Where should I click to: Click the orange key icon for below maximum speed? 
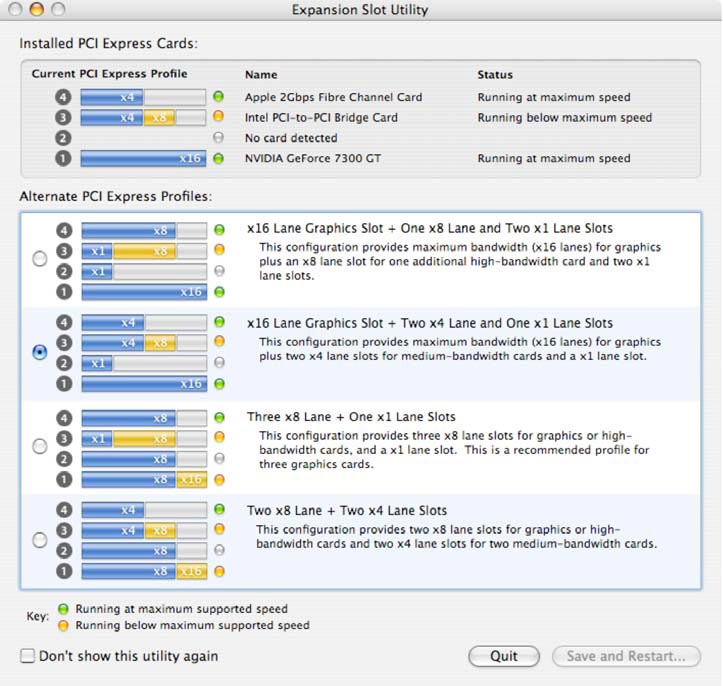pos(63,625)
